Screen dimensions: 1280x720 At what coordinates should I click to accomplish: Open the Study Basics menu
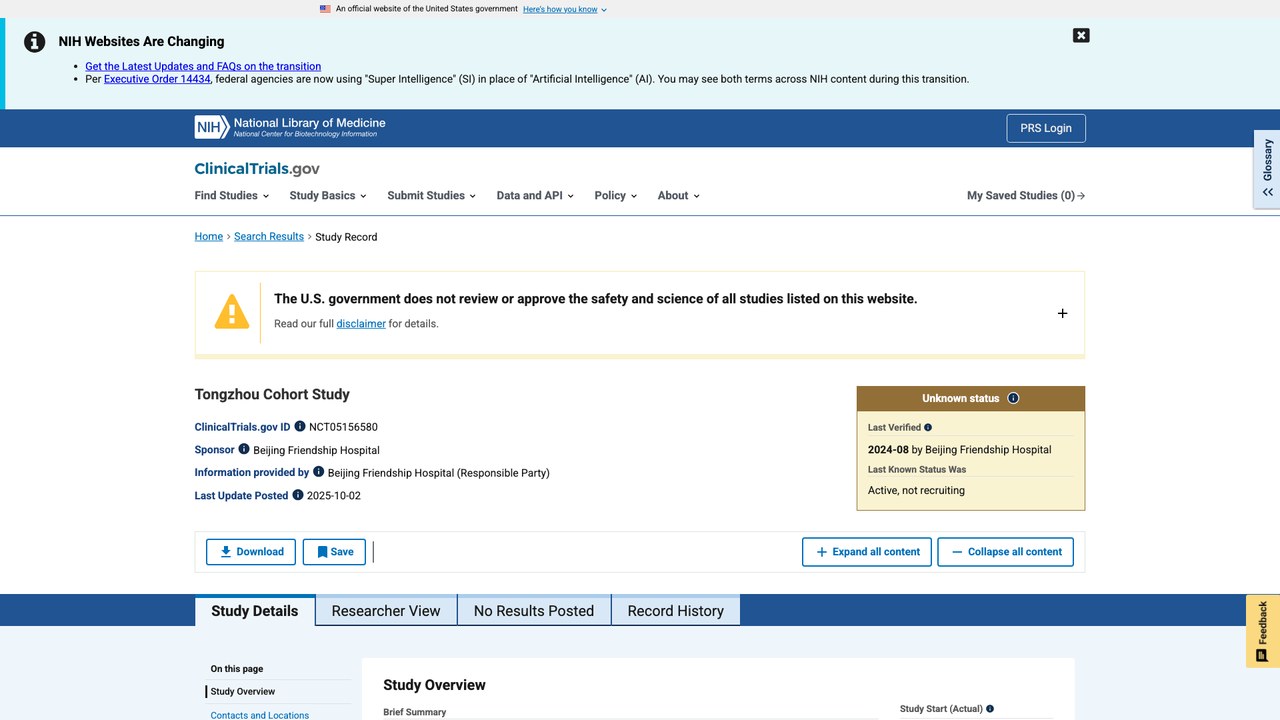[x=328, y=196]
